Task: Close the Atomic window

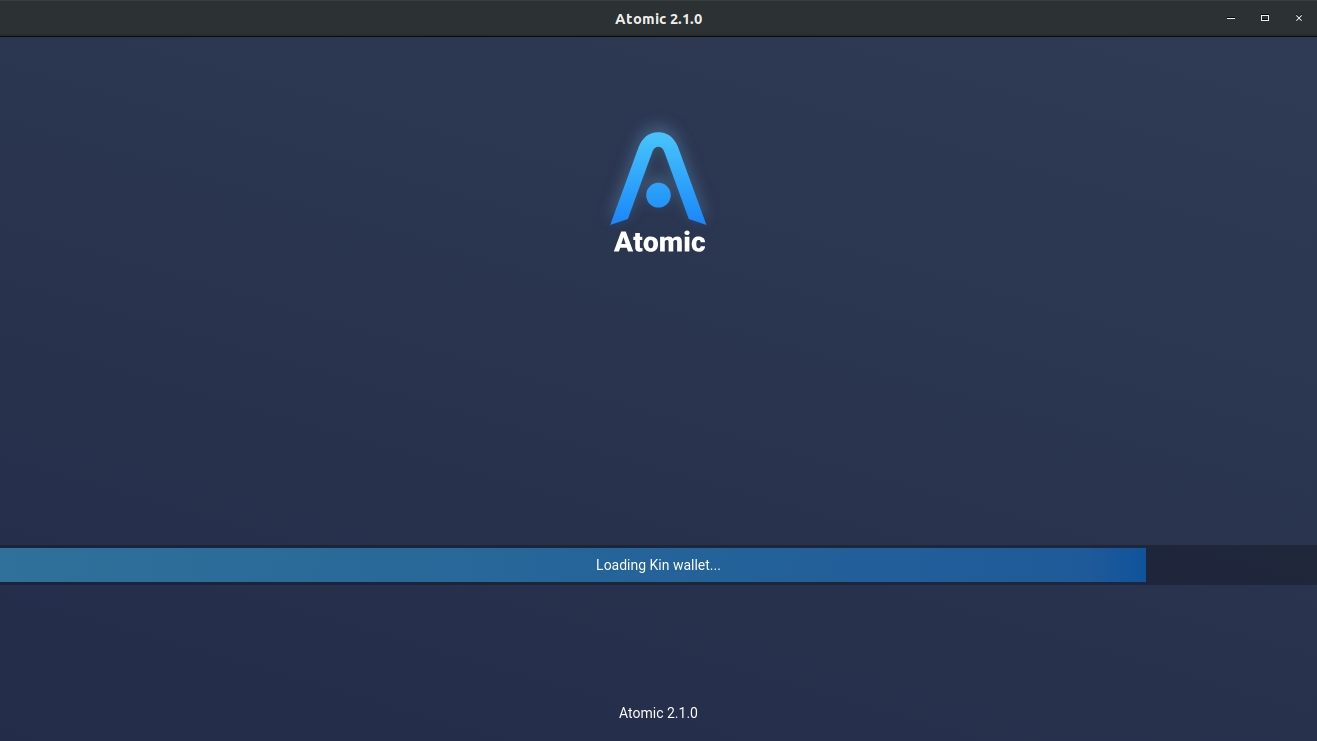Action: click(x=1299, y=19)
